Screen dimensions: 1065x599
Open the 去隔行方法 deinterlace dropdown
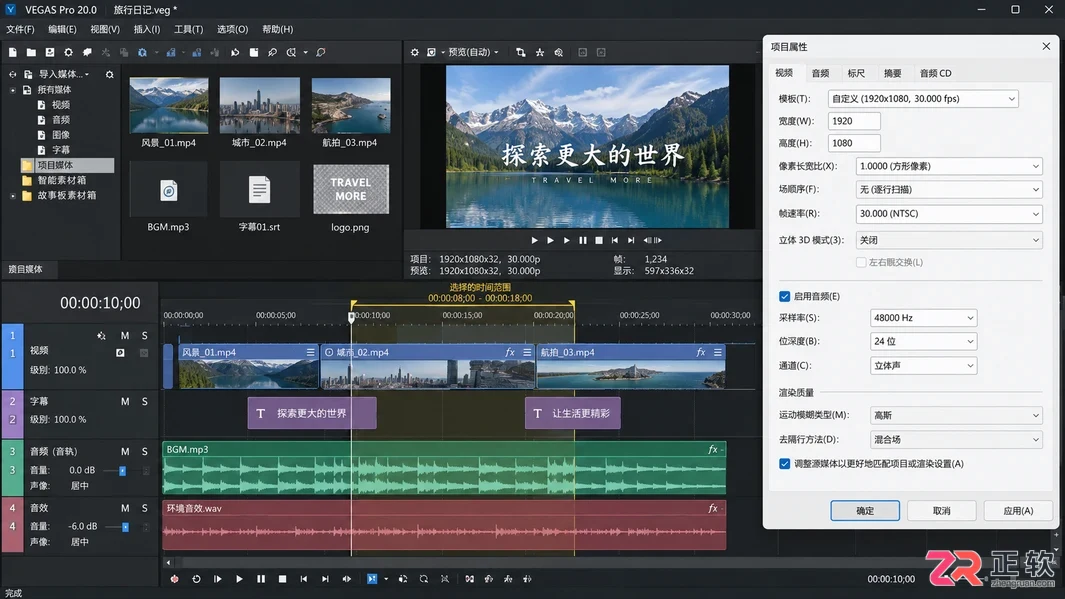point(956,439)
